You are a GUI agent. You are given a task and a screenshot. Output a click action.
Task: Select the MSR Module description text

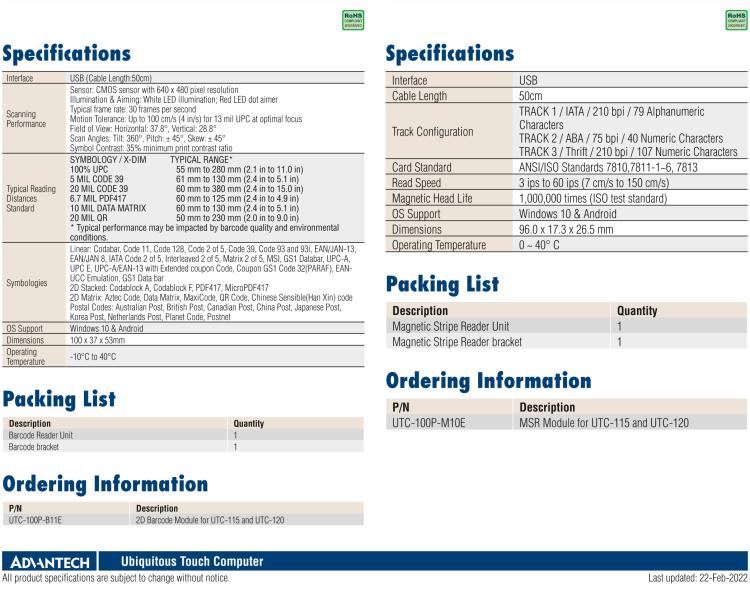pos(603,423)
